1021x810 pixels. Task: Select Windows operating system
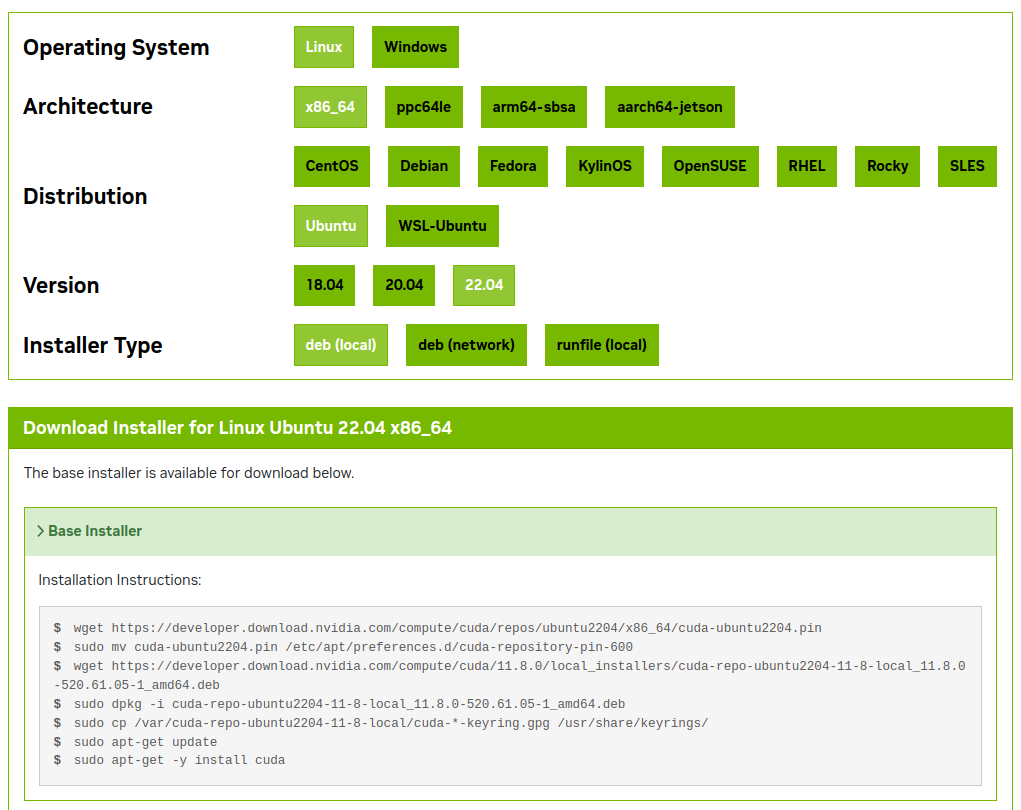click(415, 47)
